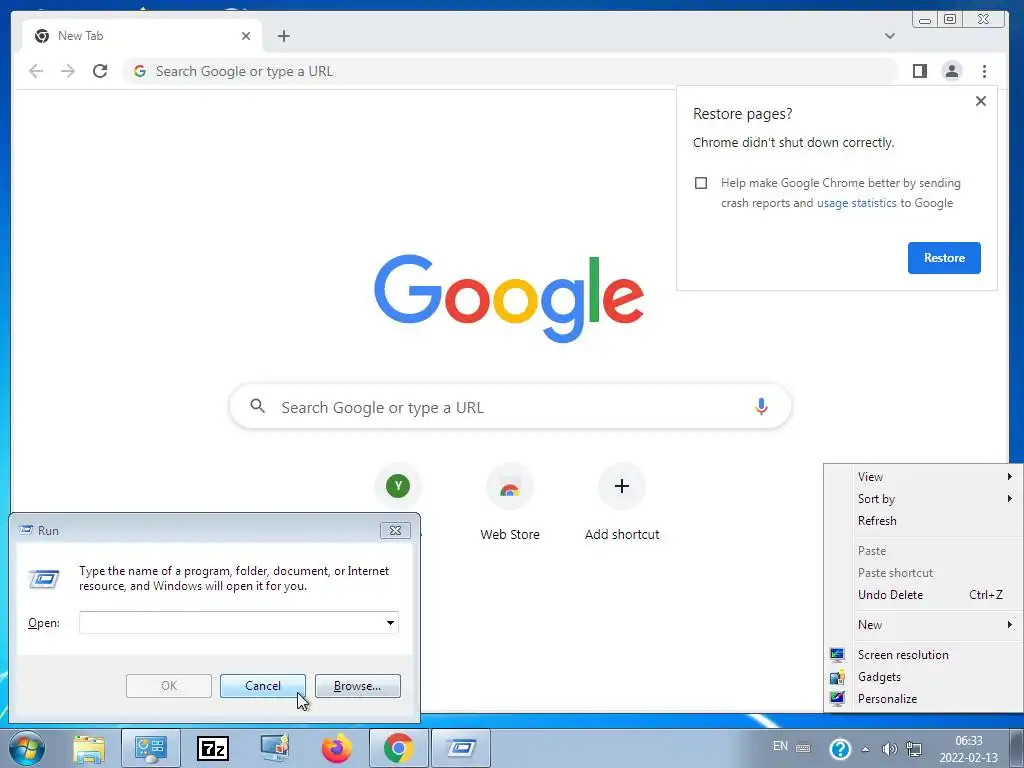This screenshot has width=1024, height=768.
Task: Launch Firefox from the taskbar
Action: [336, 748]
